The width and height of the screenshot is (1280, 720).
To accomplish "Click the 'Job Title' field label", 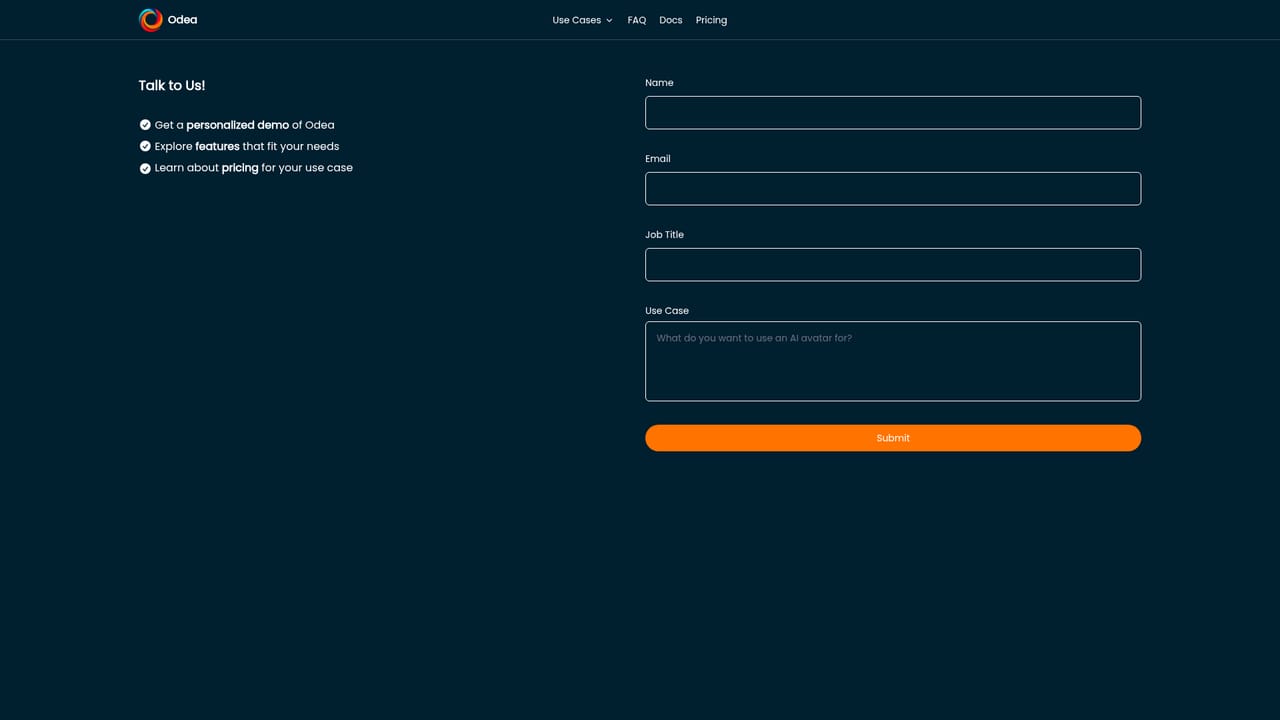I will 665,235.
